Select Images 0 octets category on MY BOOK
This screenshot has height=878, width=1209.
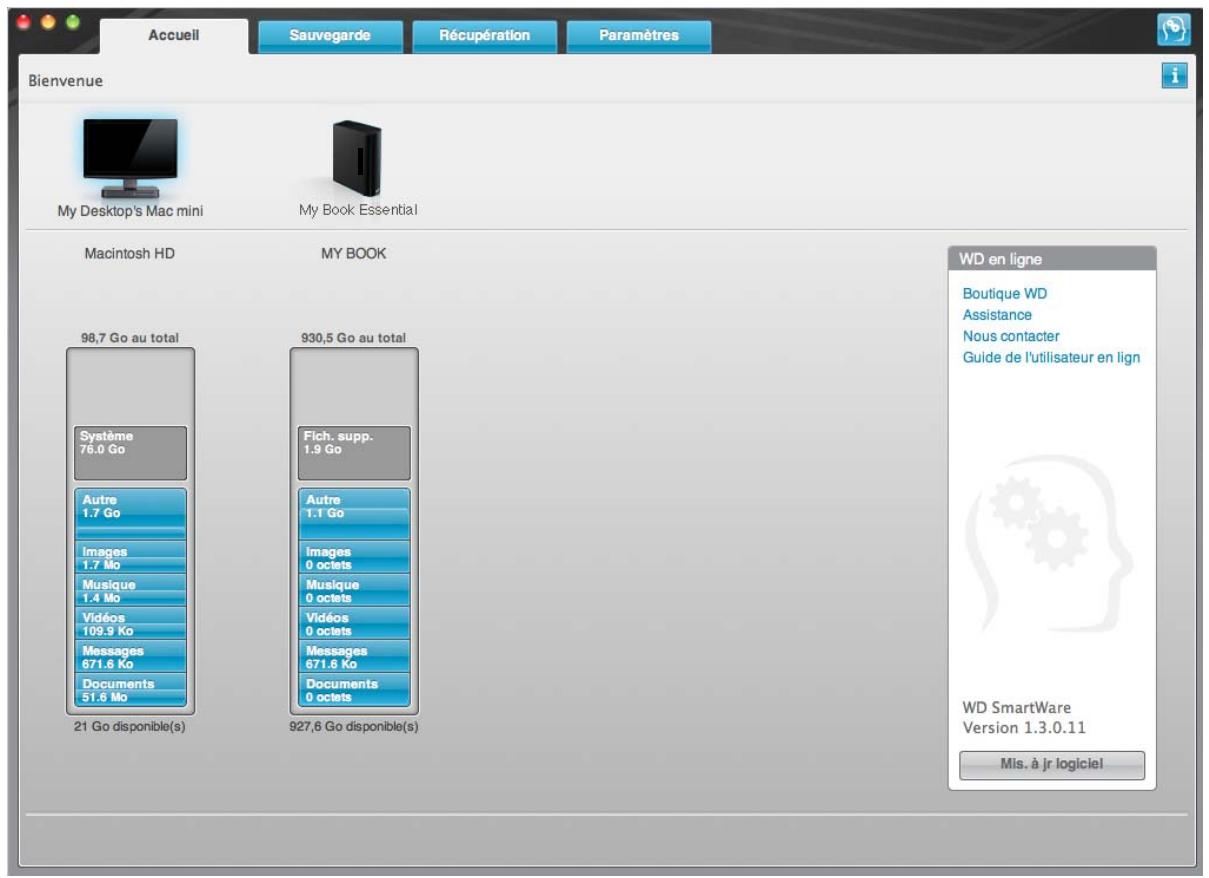pos(354,556)
